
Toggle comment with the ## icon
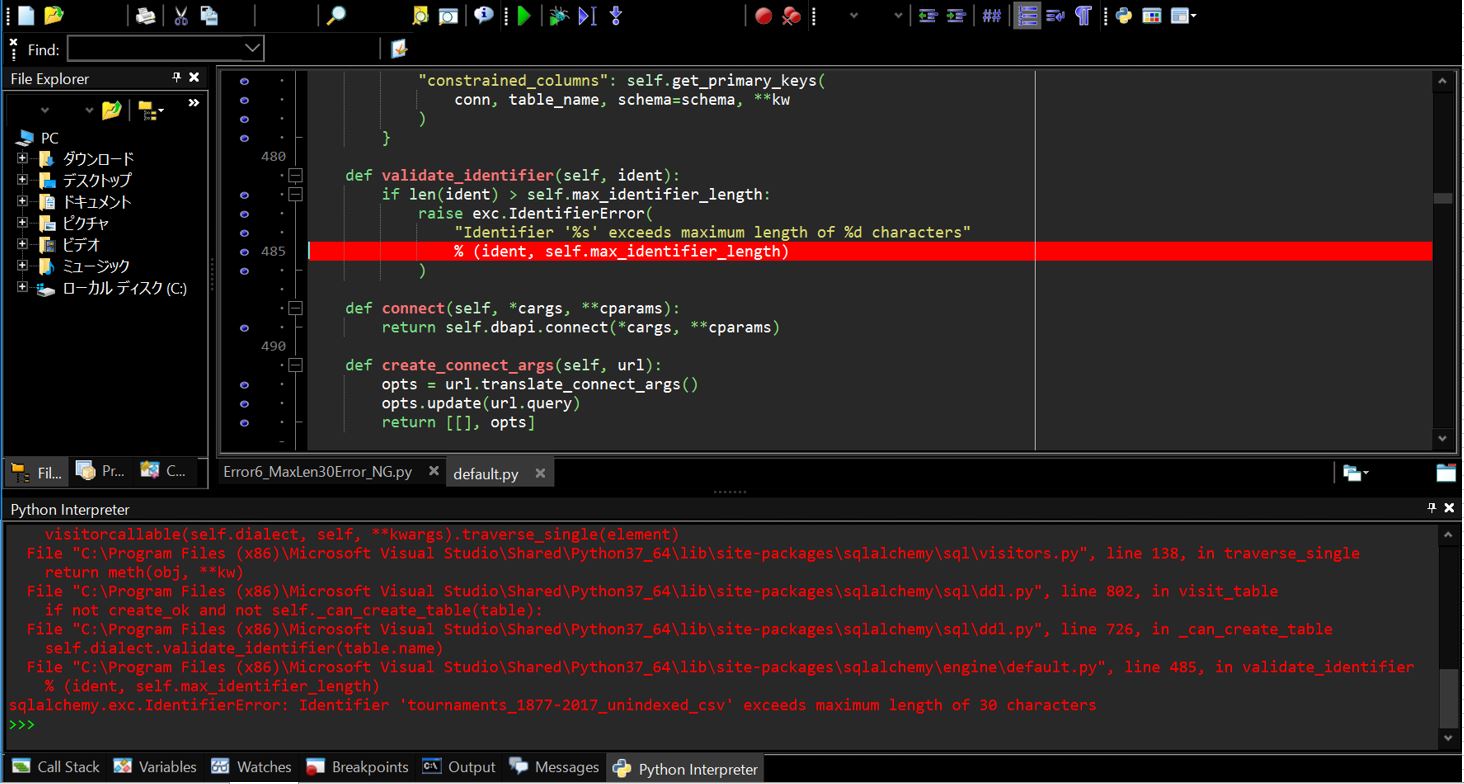click(x=991, y=16)
